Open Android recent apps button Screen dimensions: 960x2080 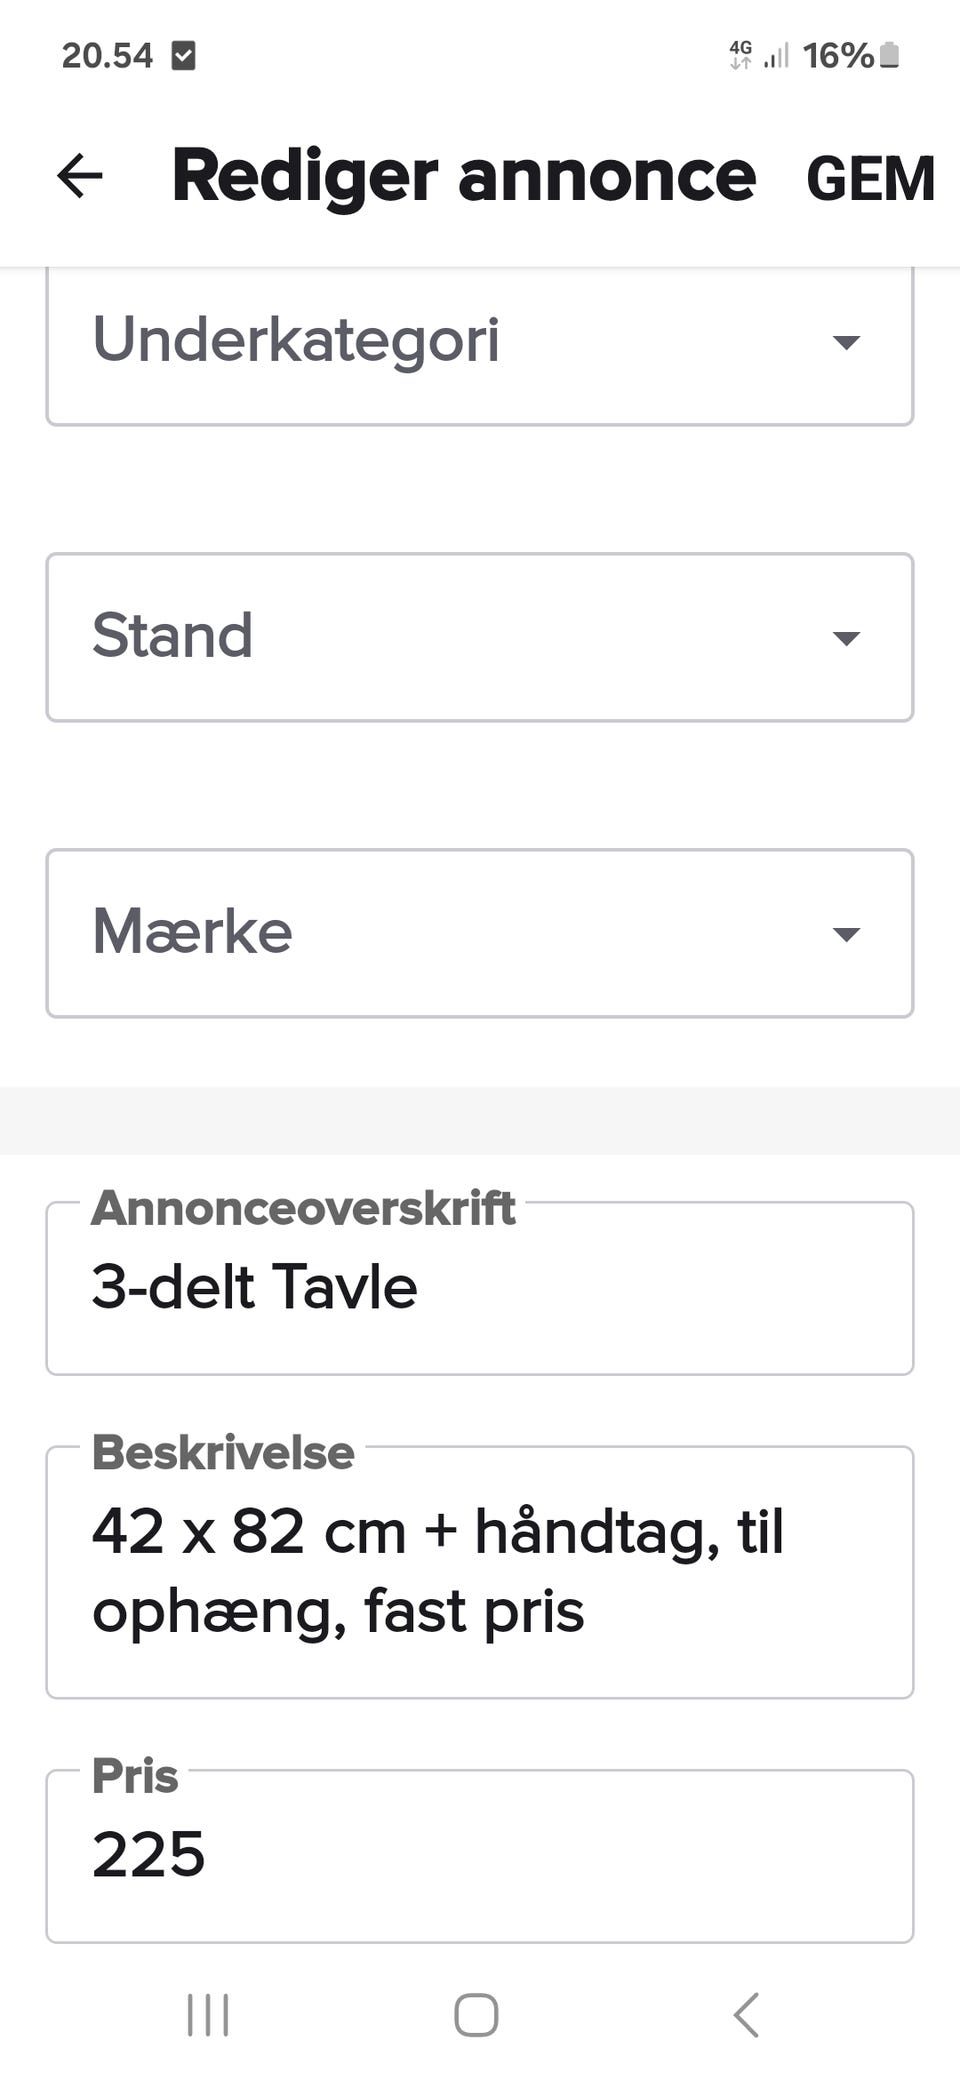[x=208, y=2015]
